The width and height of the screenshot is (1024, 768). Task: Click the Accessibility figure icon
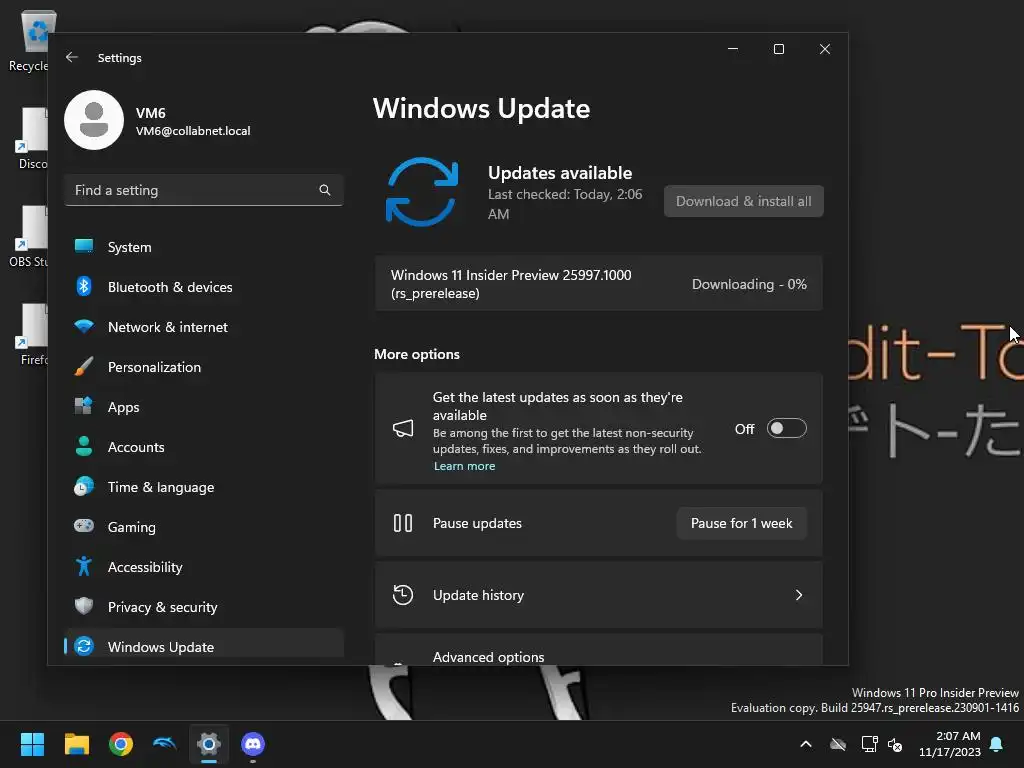point(84,566)
